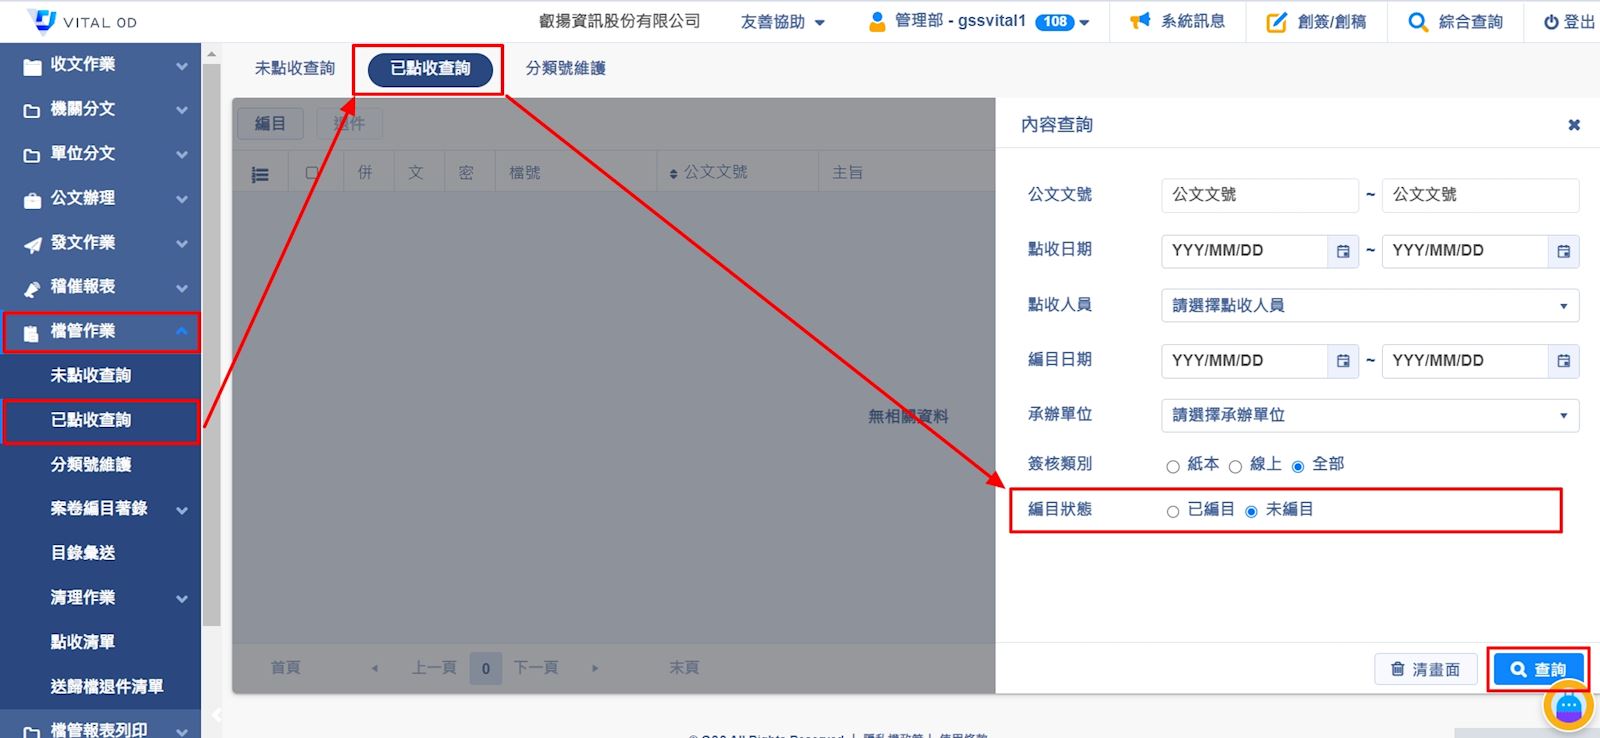Click the 機關分文 folder icon
1600x738 pixels.
click(32, 111)
